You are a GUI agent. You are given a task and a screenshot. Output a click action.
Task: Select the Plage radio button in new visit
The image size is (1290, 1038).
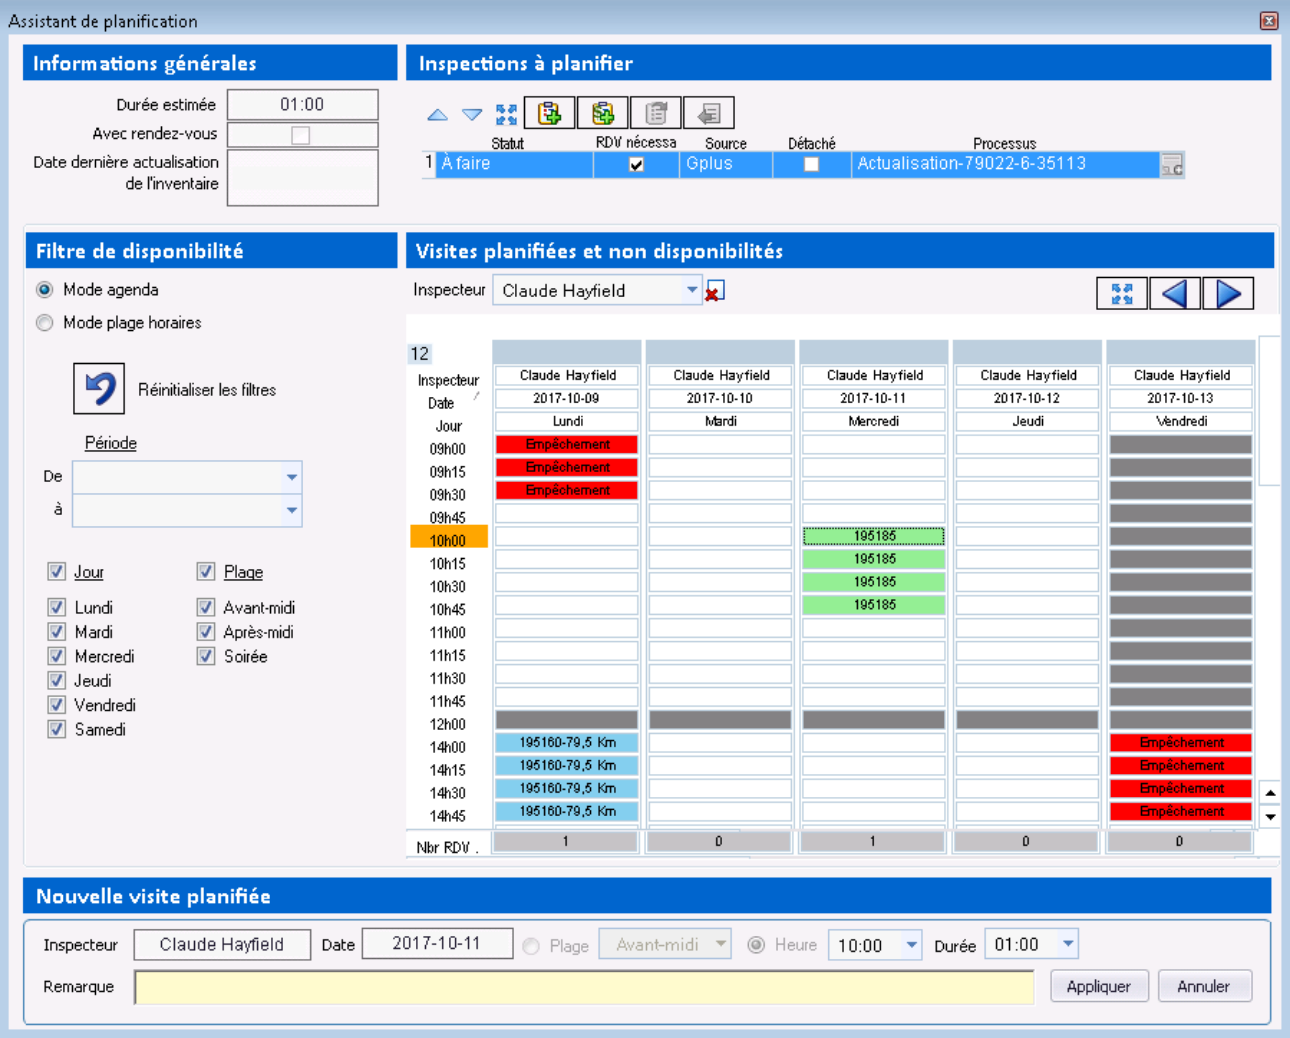(531, 946)
